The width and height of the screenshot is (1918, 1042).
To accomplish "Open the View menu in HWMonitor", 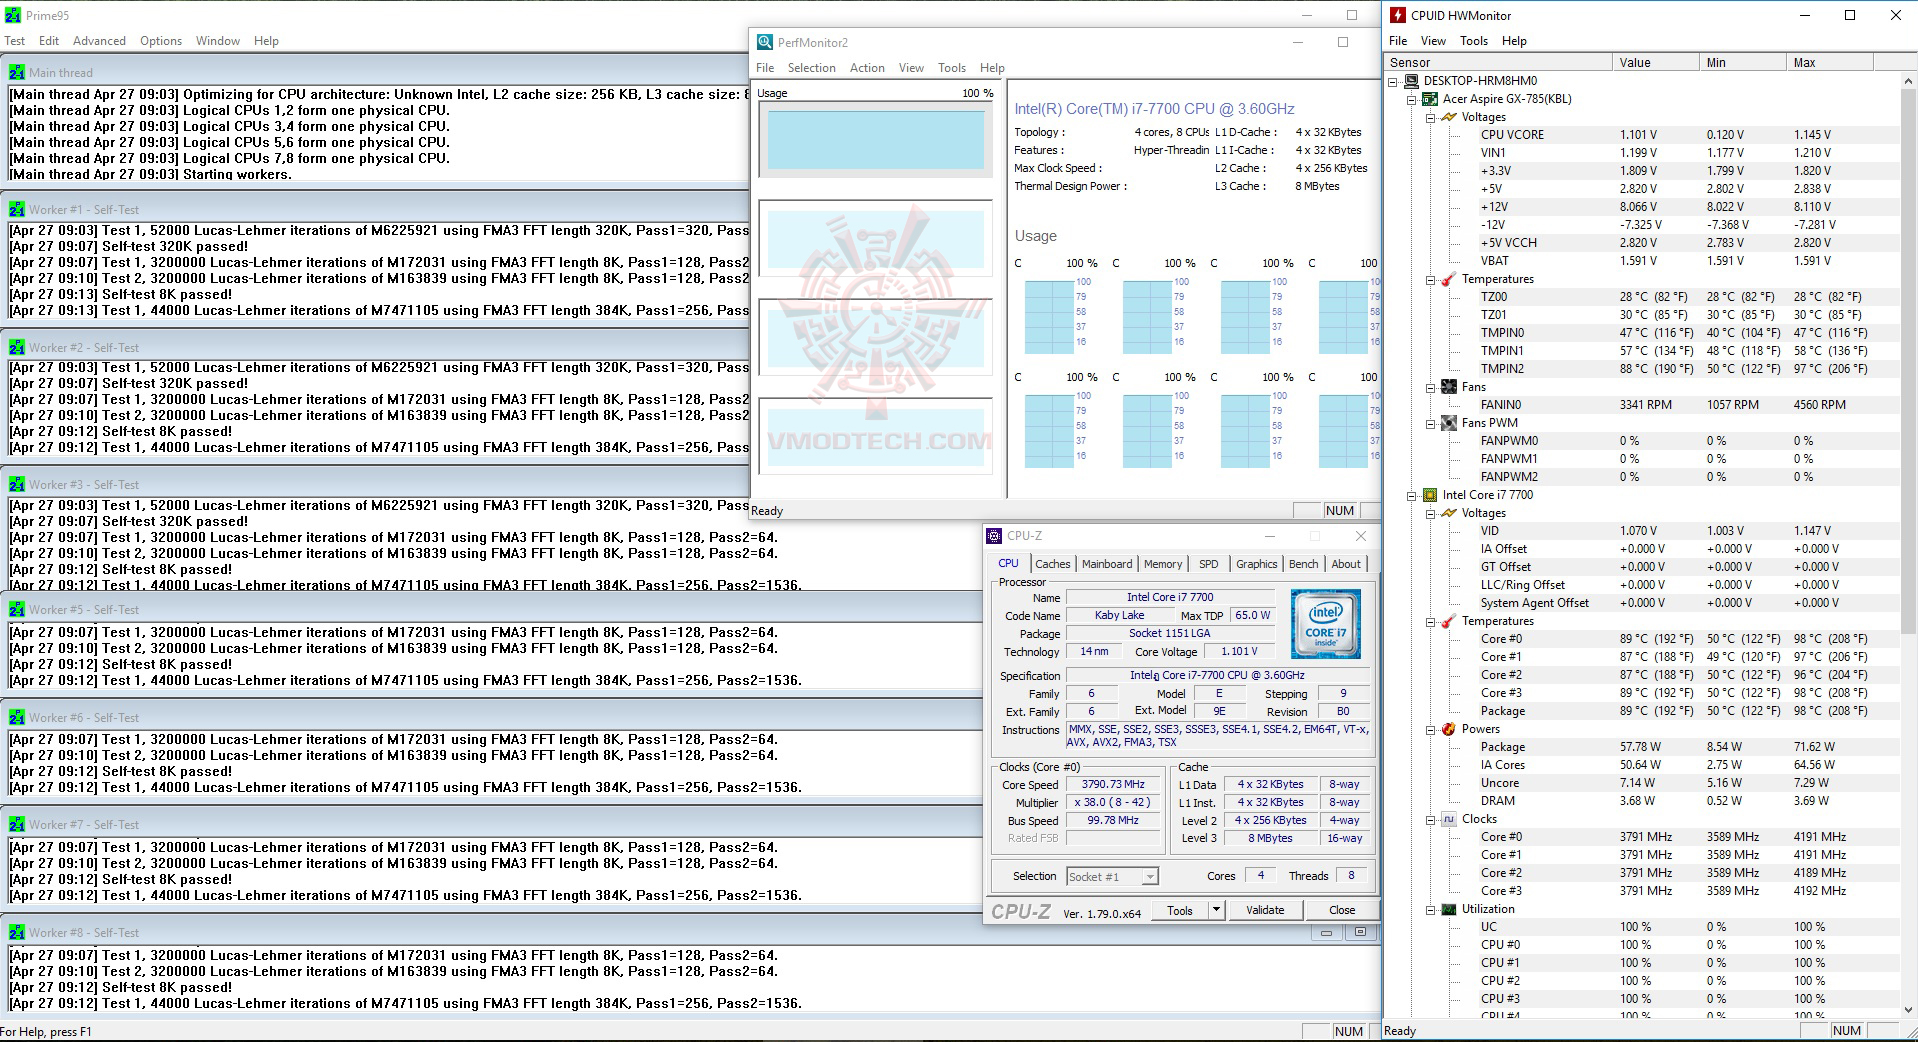I will point(1433,41).
